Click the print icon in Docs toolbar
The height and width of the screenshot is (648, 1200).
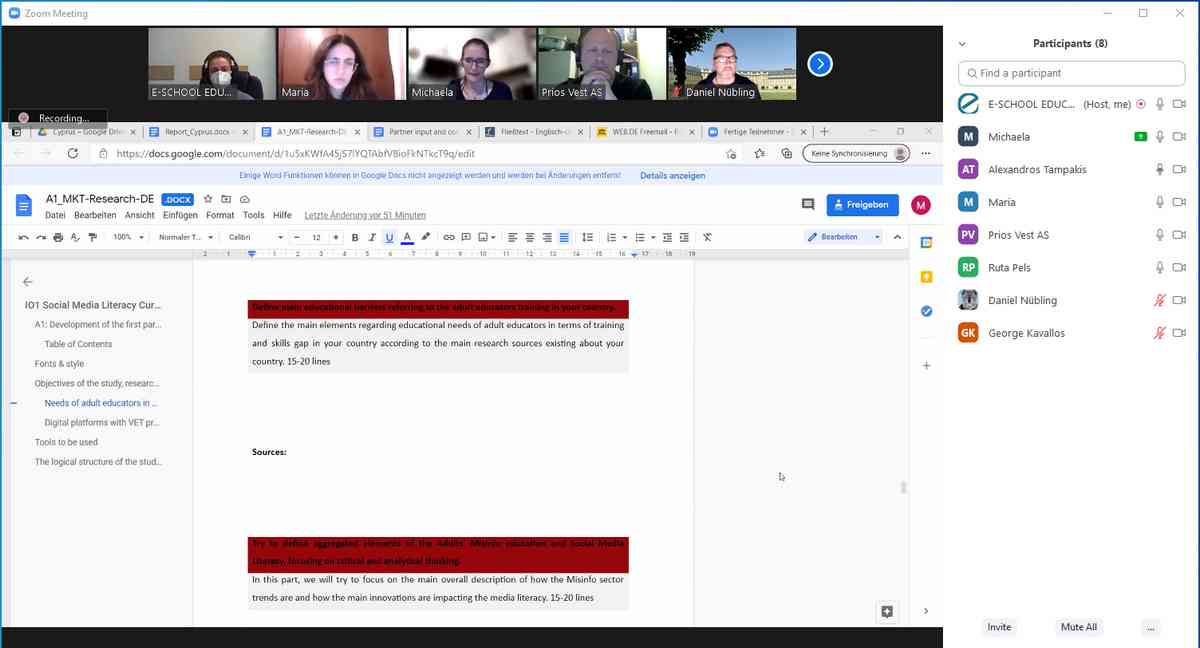58,237
